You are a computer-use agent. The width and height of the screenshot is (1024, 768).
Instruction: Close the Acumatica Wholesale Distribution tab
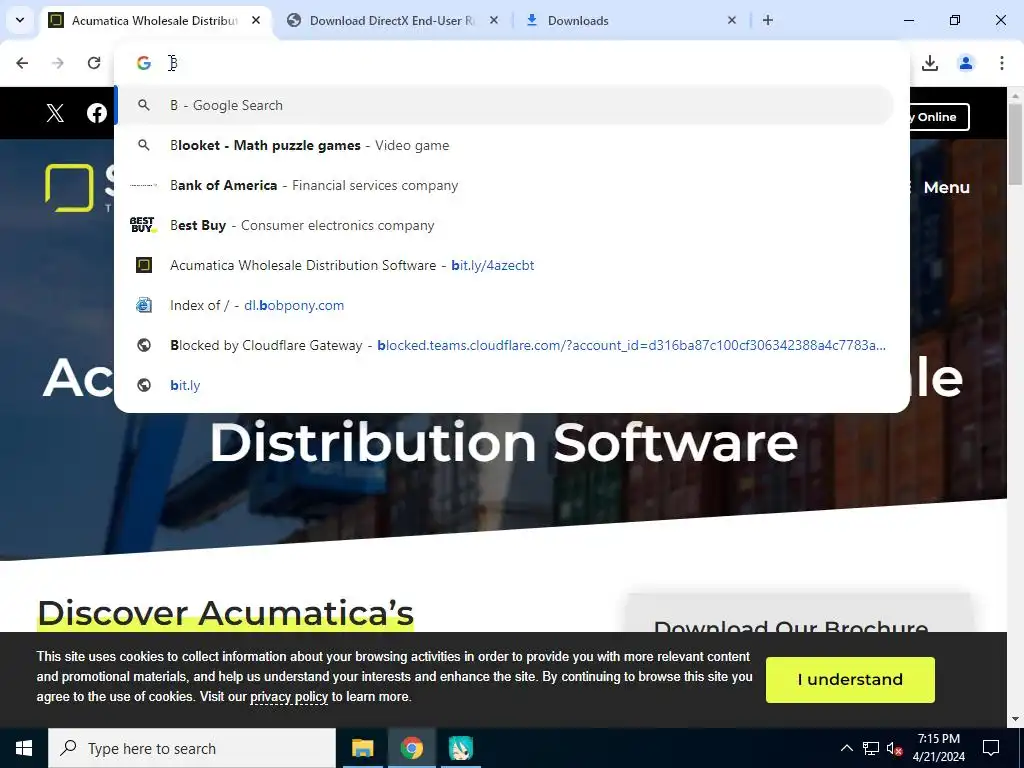coord(256,20)
